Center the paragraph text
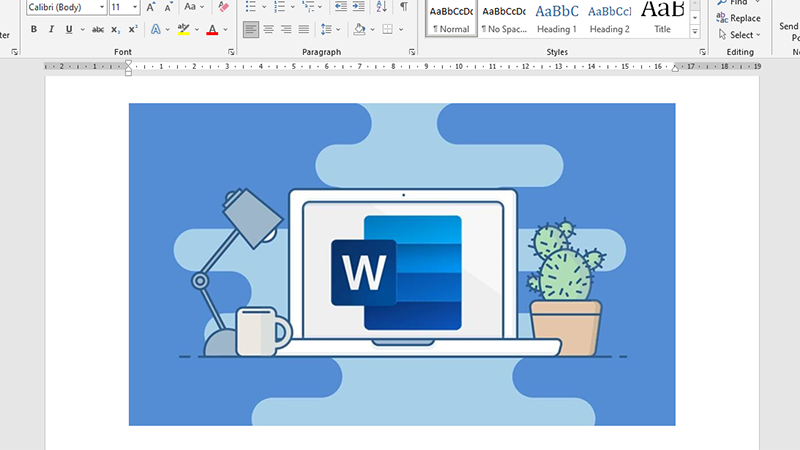The height and width of the screenshot is (450, 800). tap(268, 29)
